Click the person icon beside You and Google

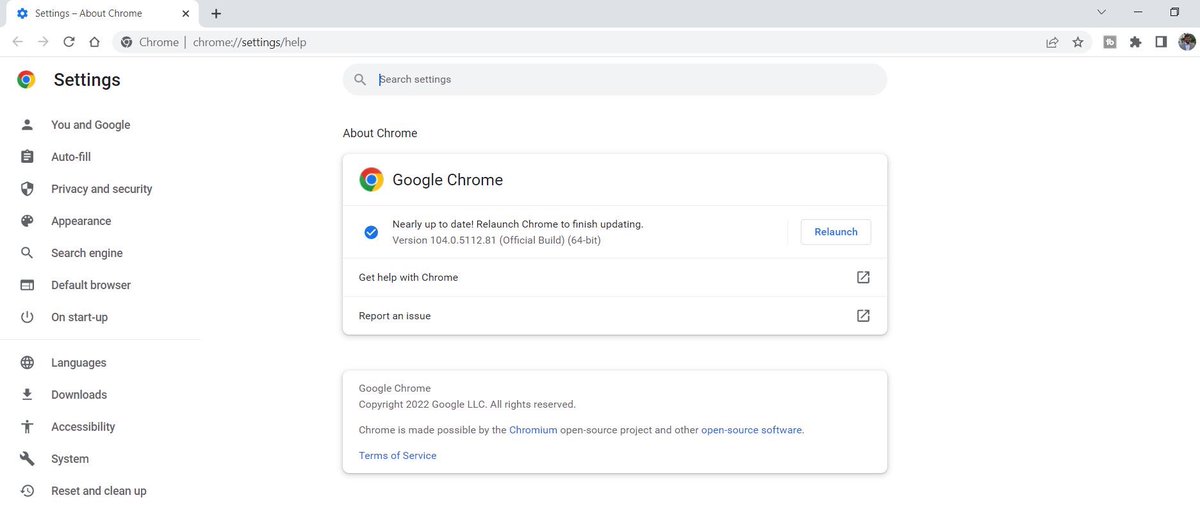(28, 125)
